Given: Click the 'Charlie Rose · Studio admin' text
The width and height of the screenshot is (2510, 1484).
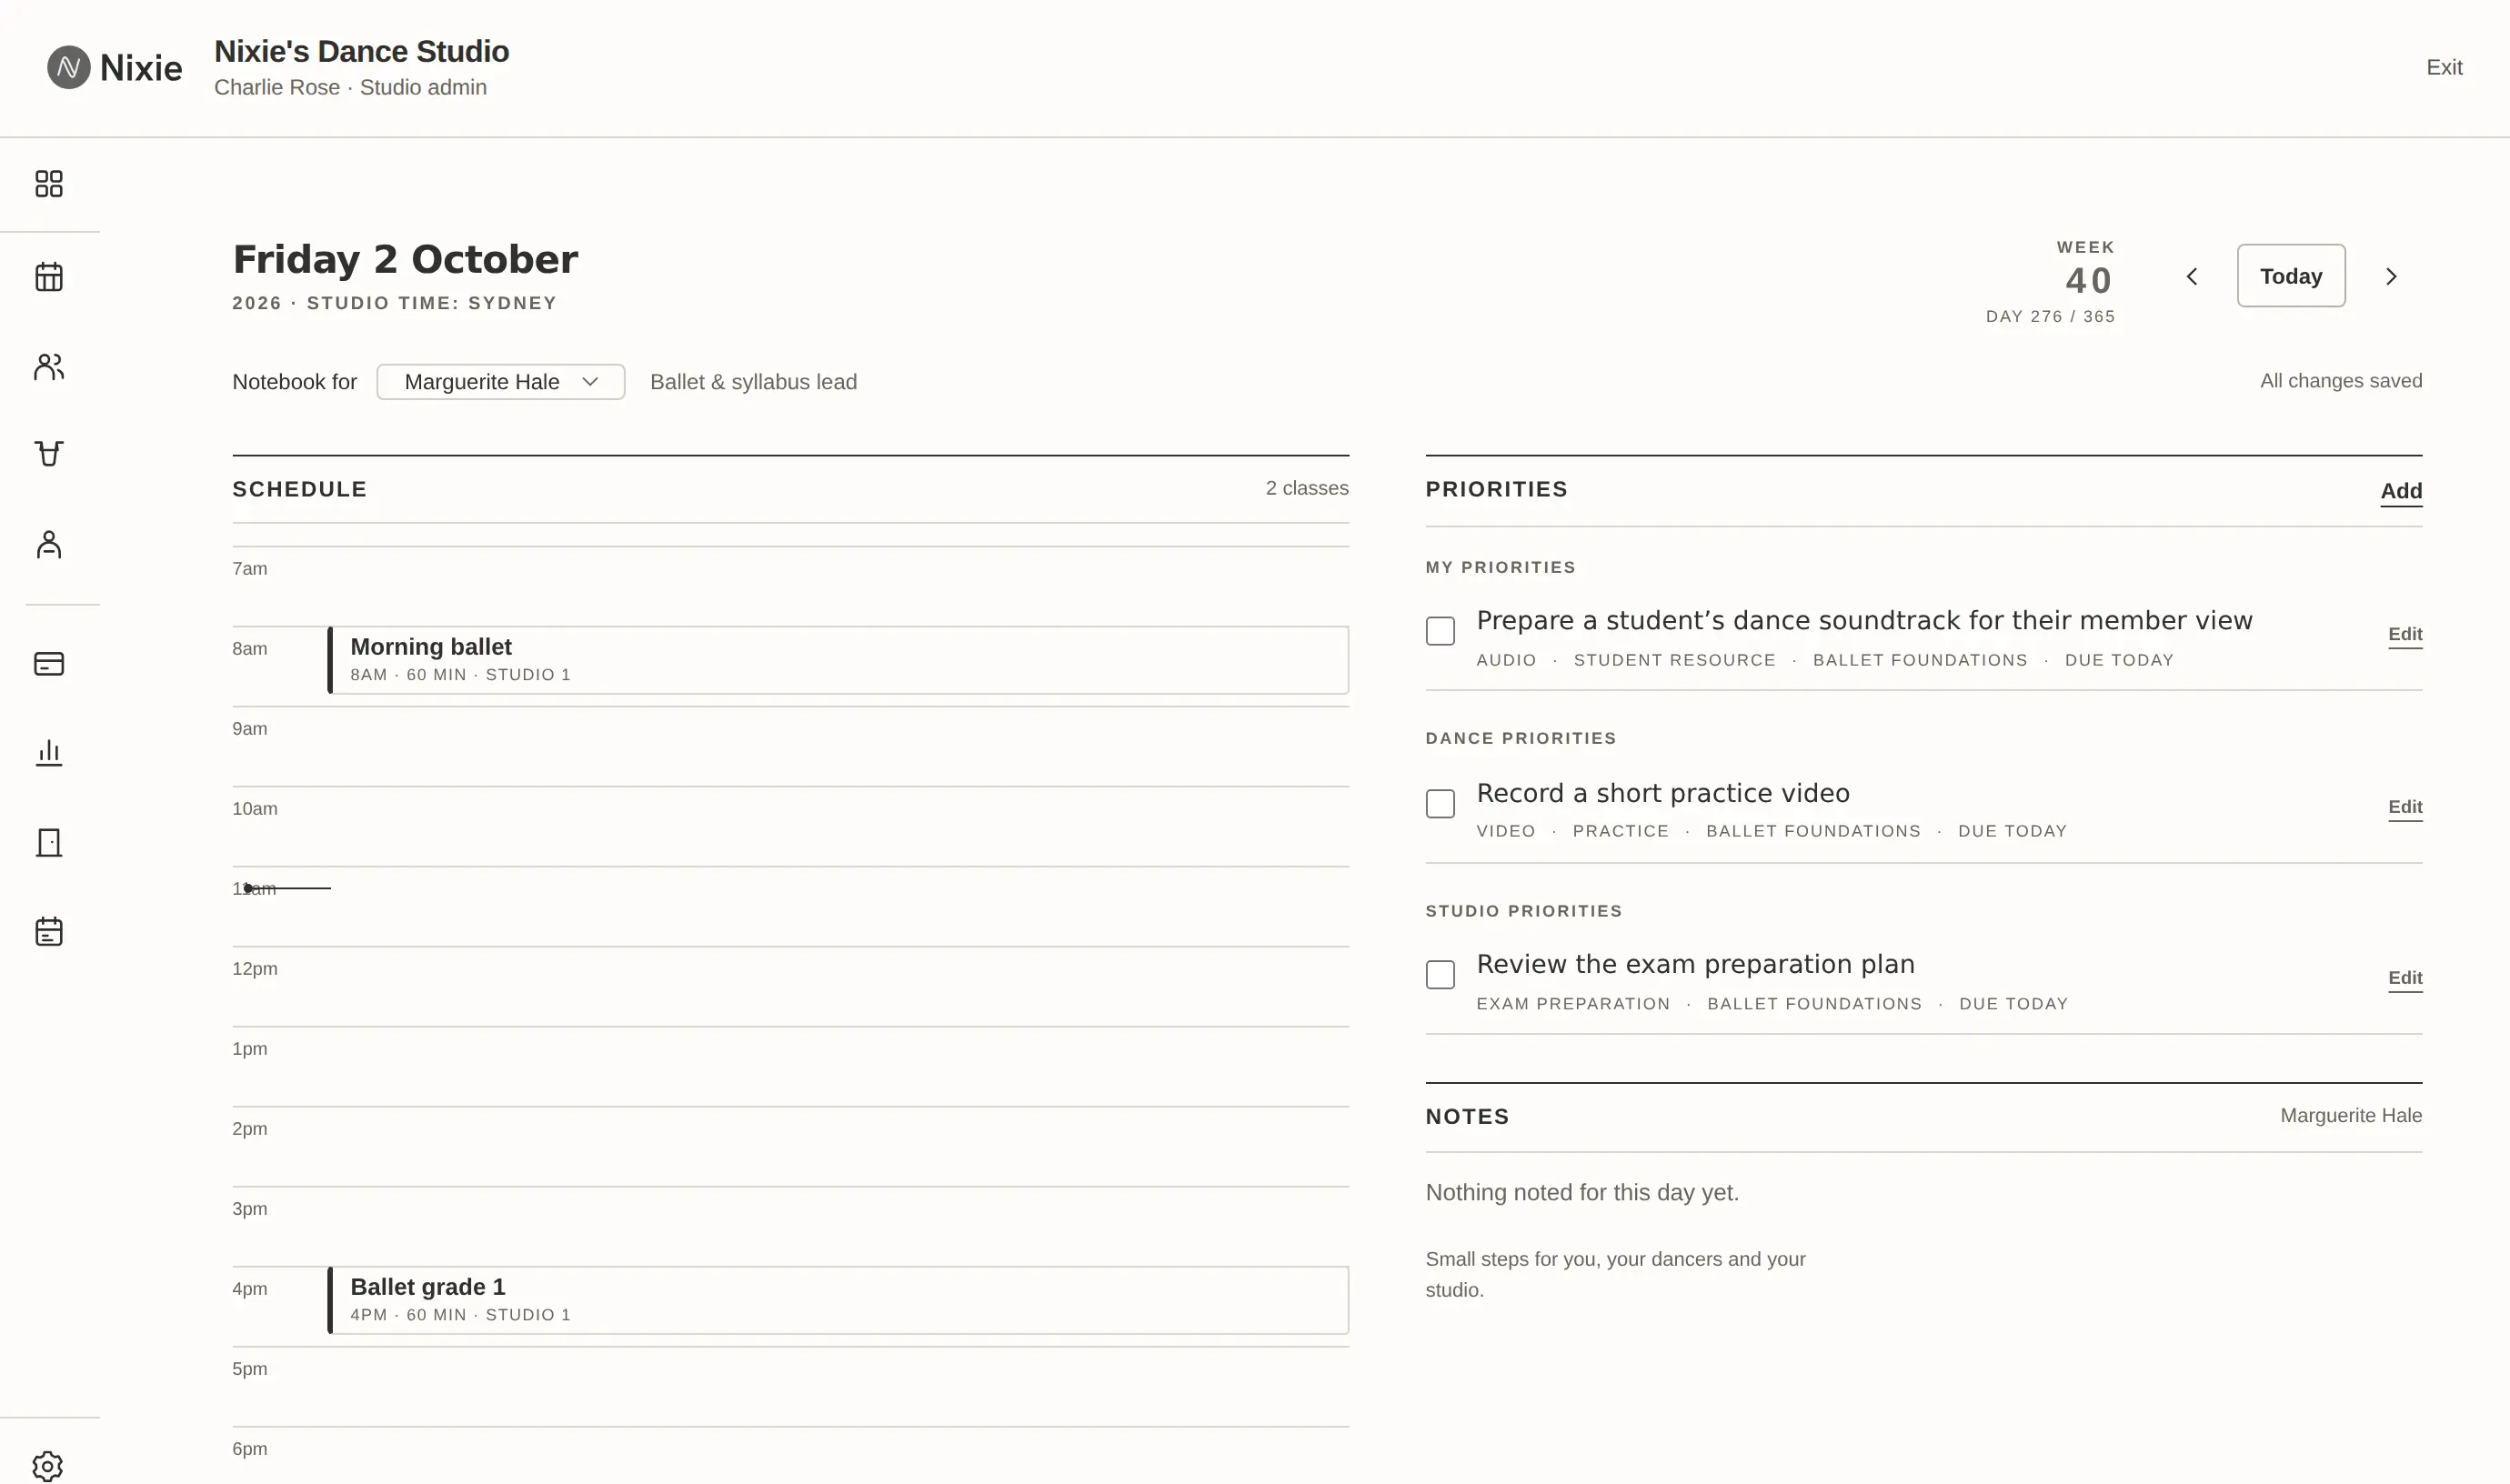Looking at the screenshot, I should pos(350,87).
